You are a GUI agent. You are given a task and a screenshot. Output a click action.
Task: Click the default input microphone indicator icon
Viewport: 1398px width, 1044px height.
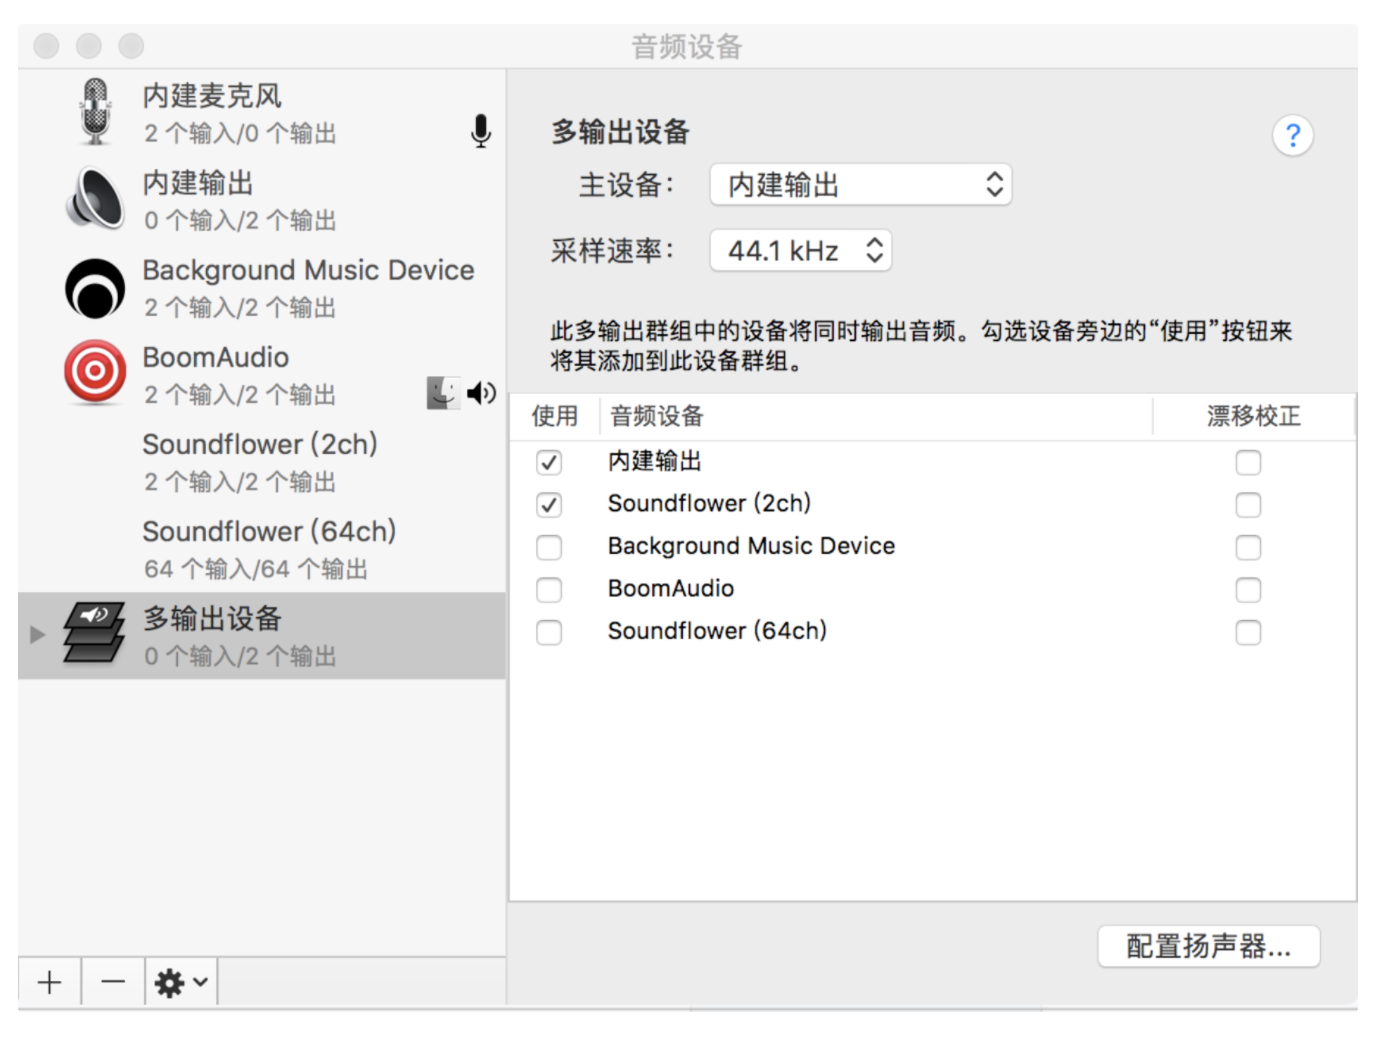point(481,131)
